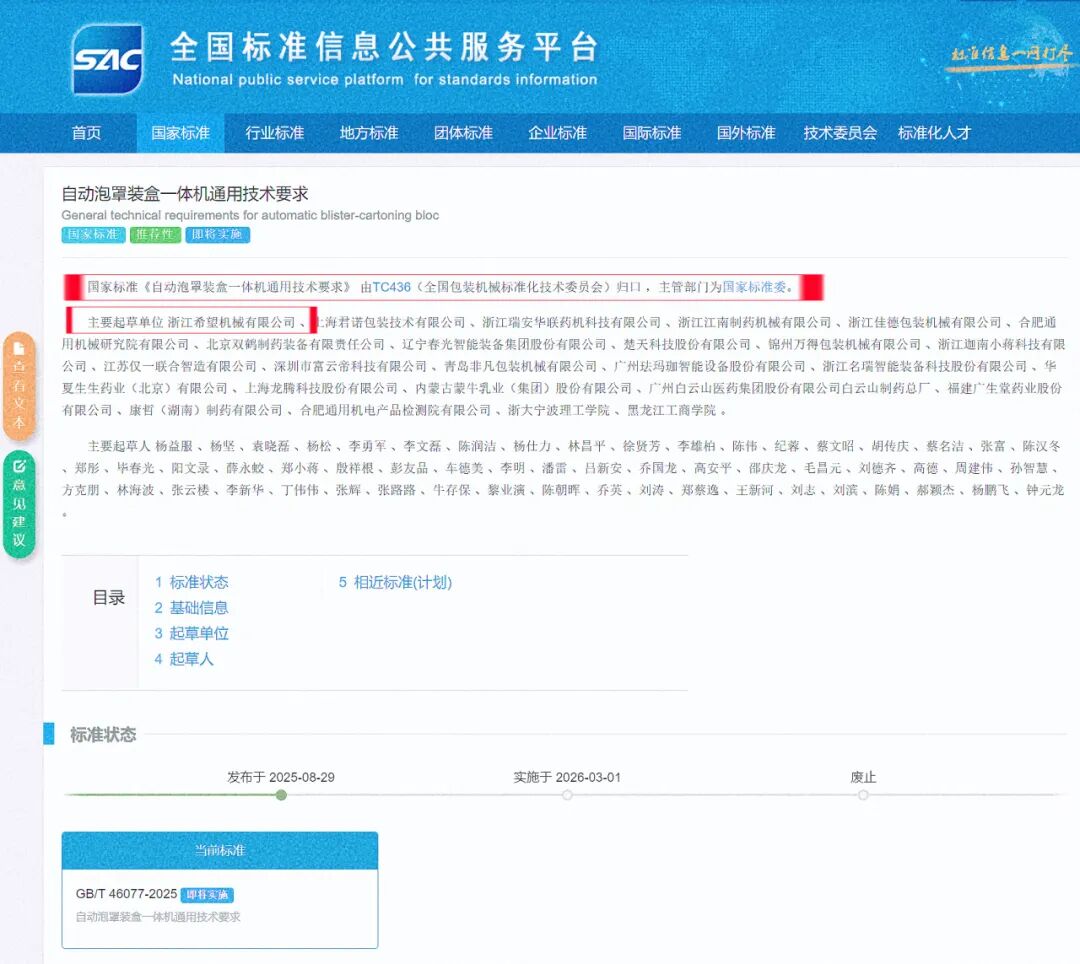The height and width of the screenshot is (964, 1080).
Task: Click the blue 国家标准 tag badge
Action: (94, 235)
